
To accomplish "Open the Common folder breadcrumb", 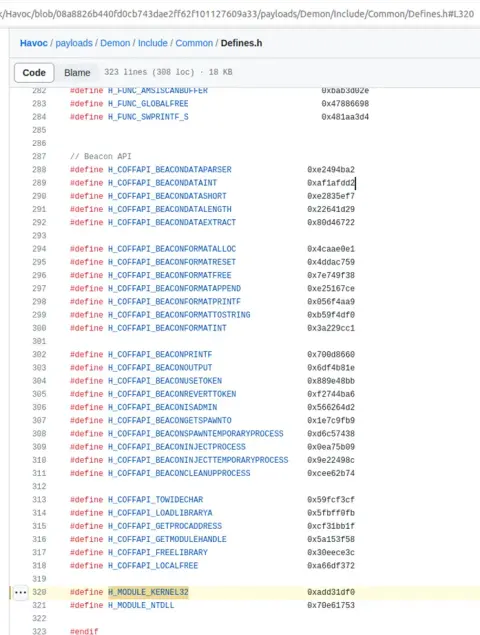I will pyautogui.click(x=194, y=43).
